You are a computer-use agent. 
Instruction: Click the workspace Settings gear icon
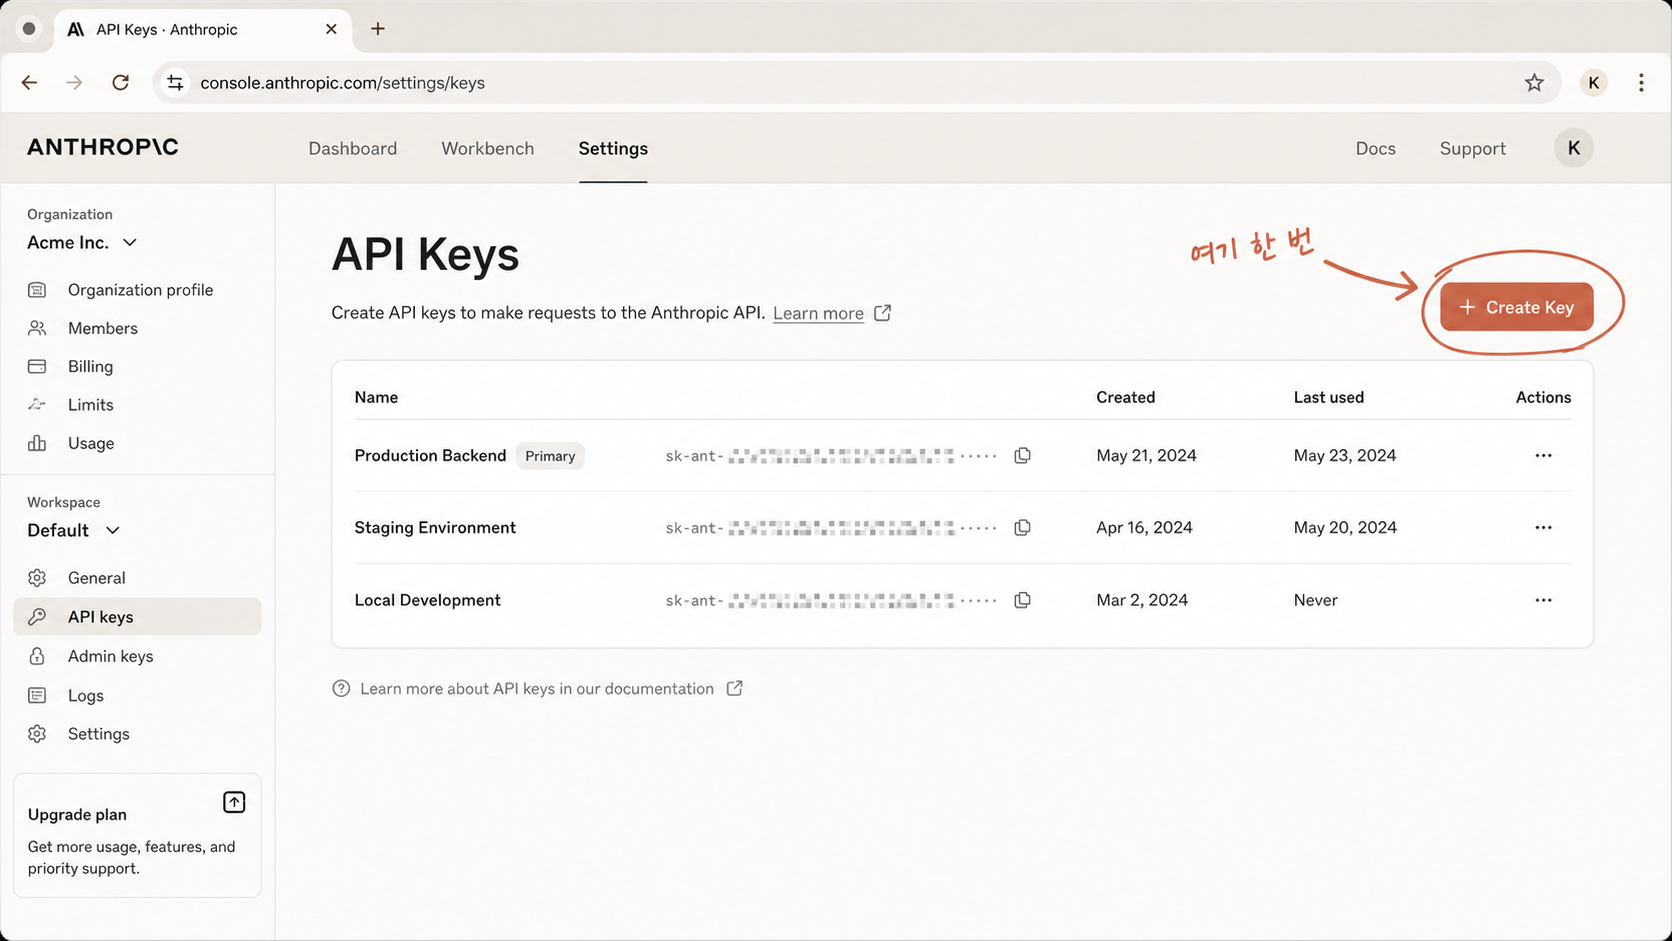pos(37,734)
